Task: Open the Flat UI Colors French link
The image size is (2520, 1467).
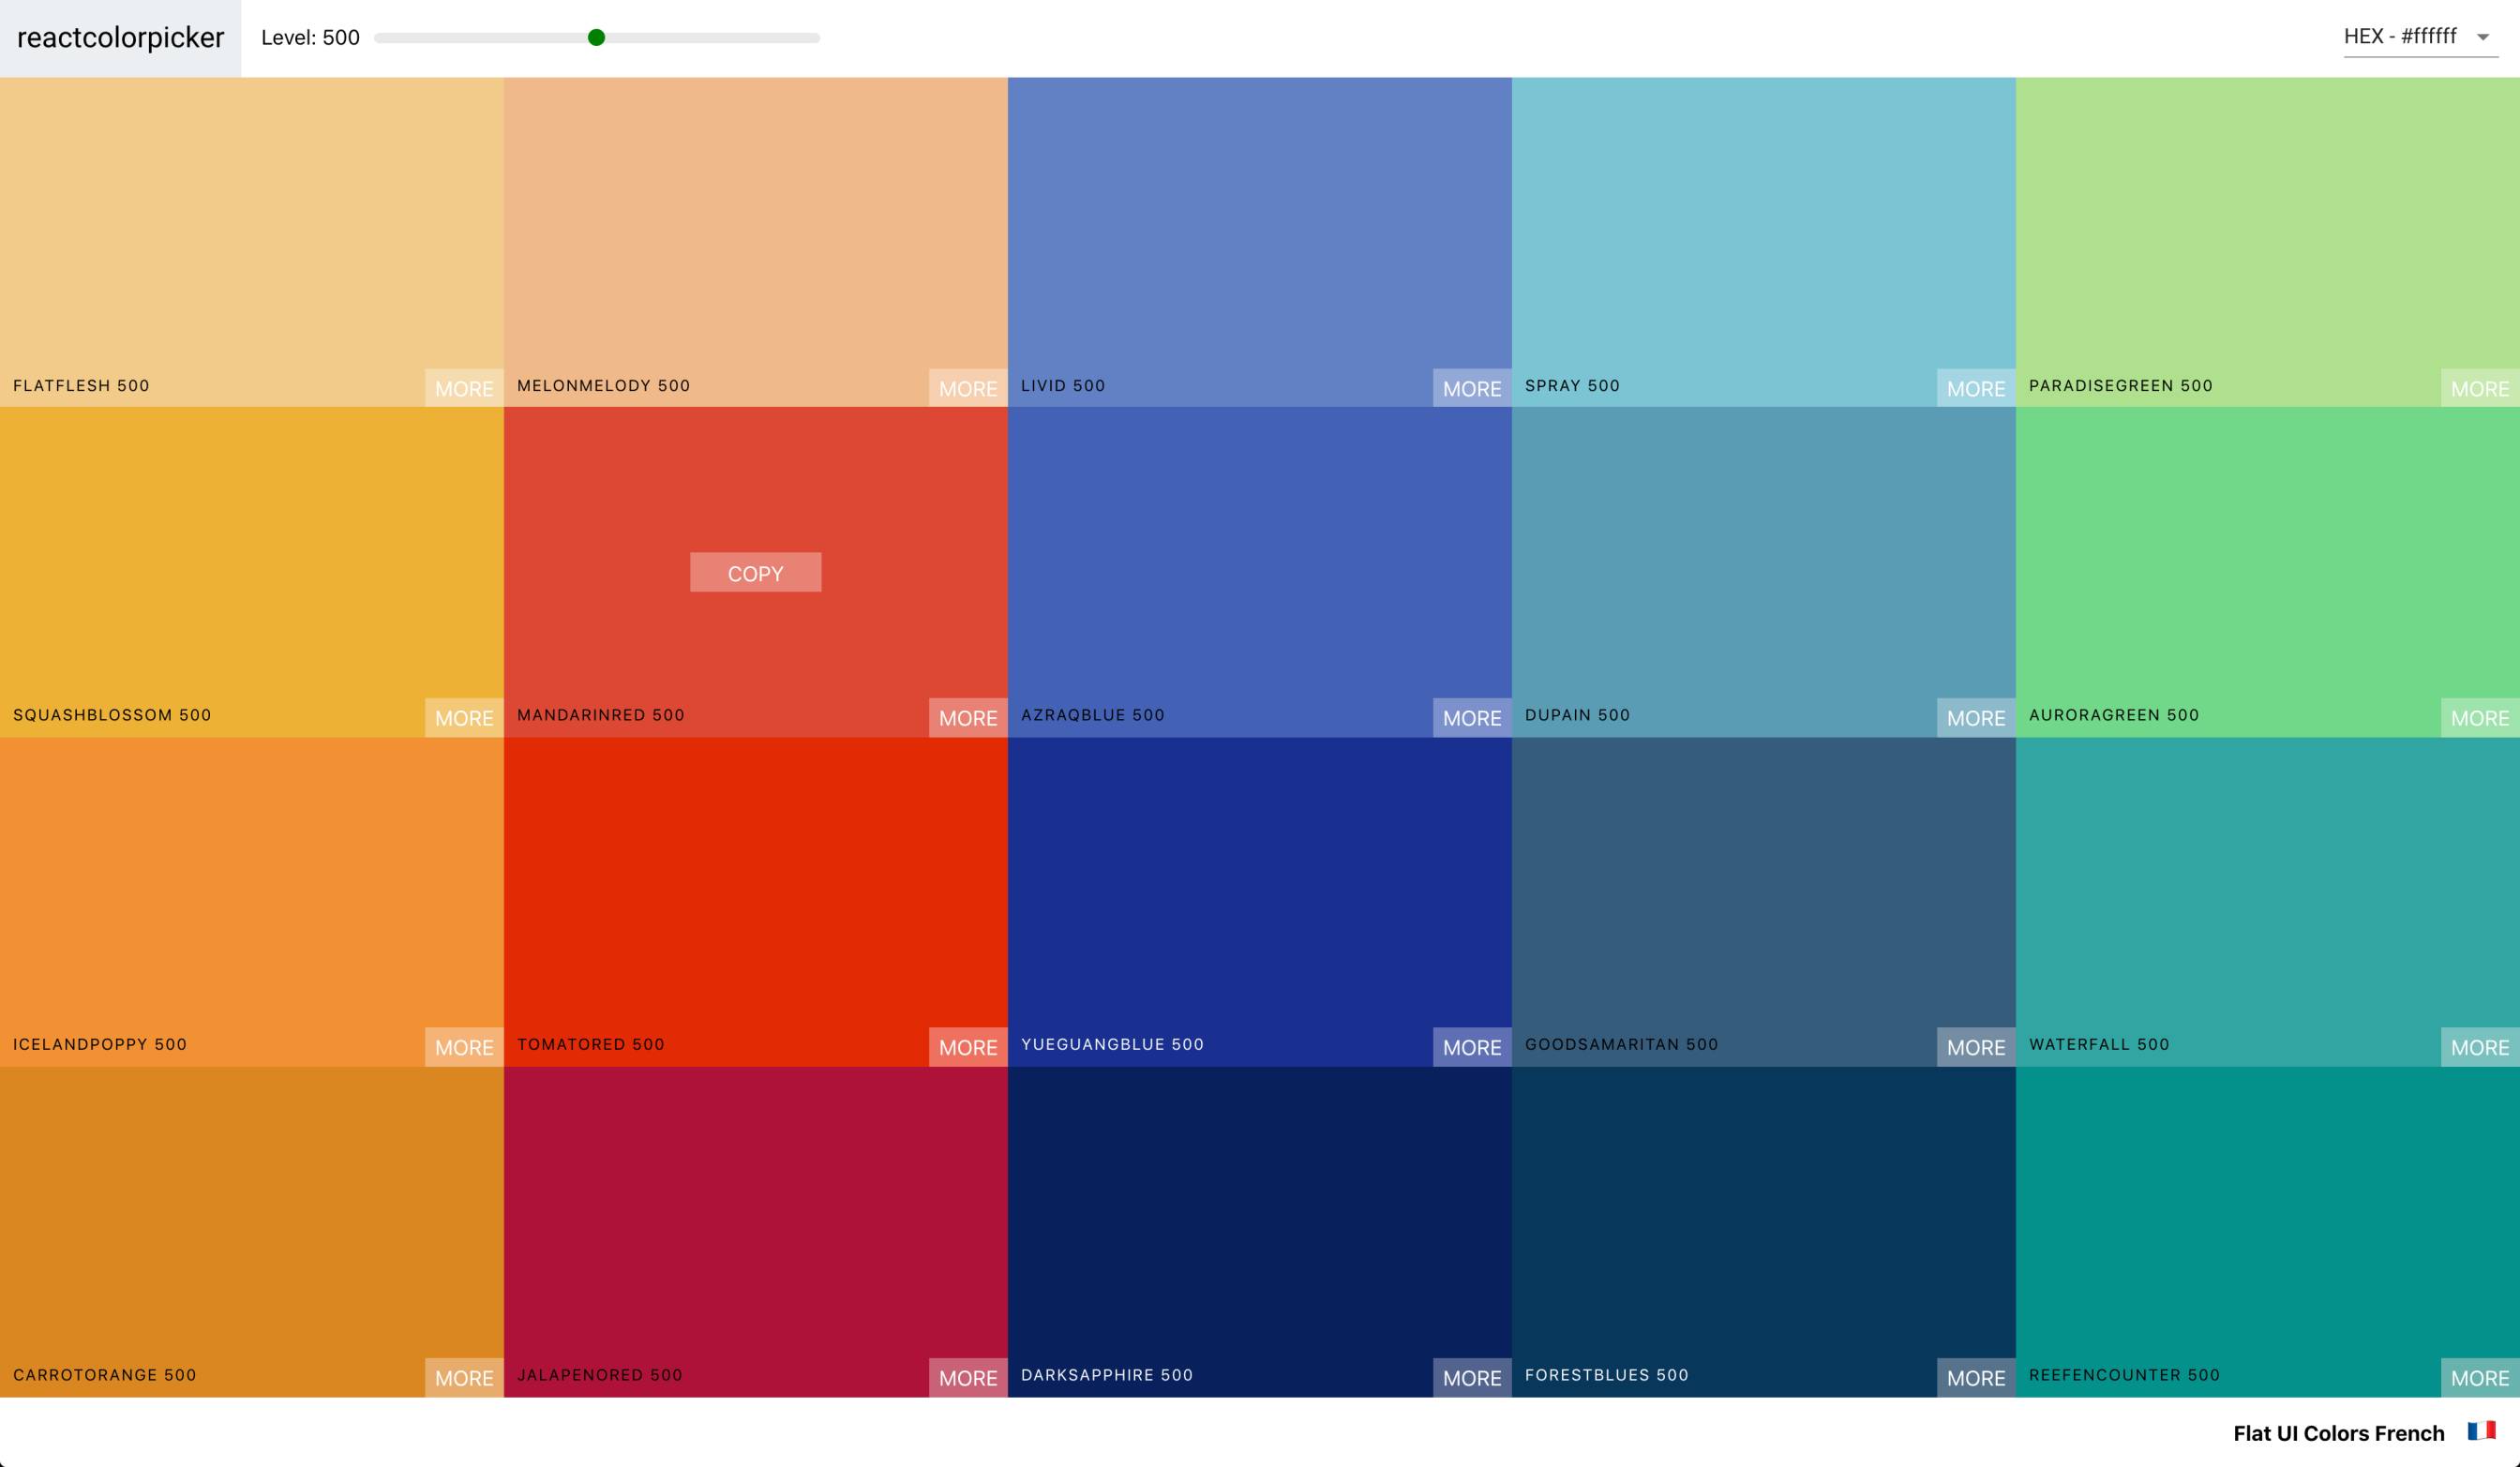Action: coord(2340,1432)
